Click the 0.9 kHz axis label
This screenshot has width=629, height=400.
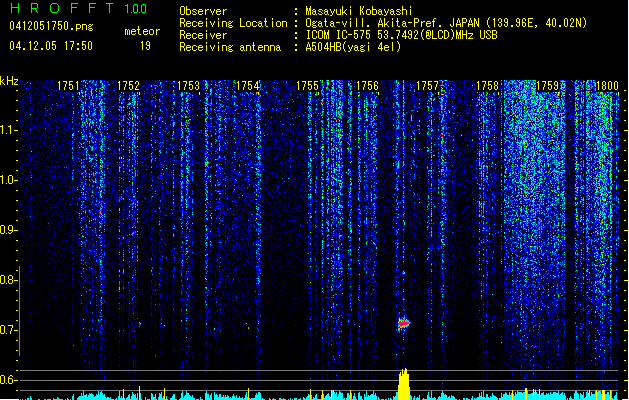point(8,230)
